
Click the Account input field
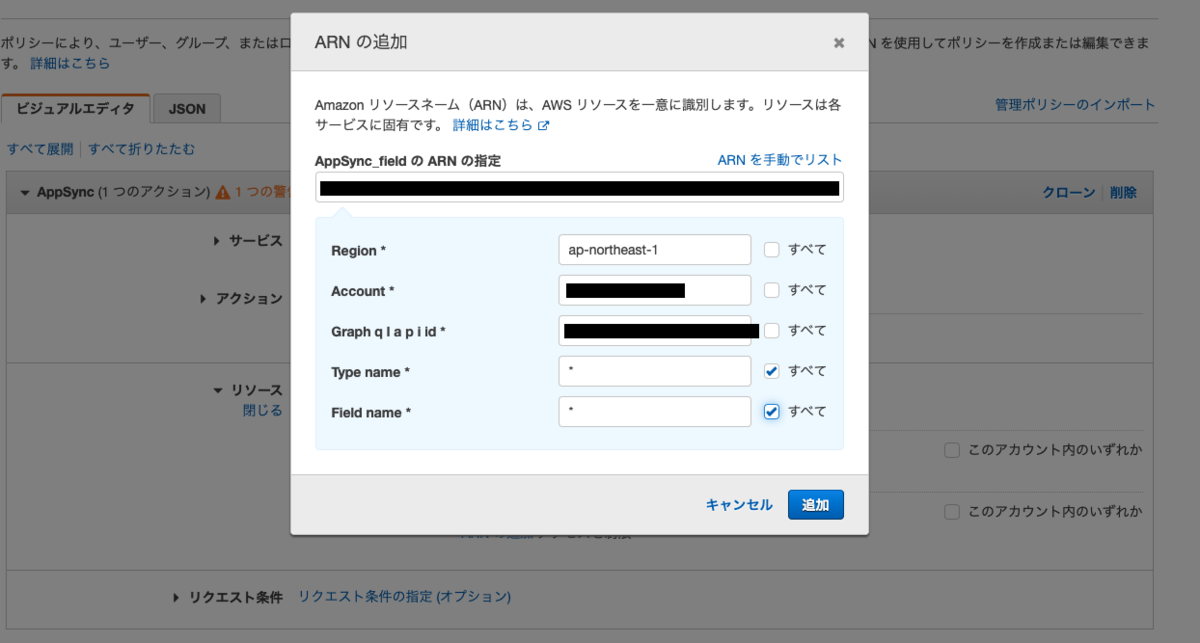click(655, 290)
